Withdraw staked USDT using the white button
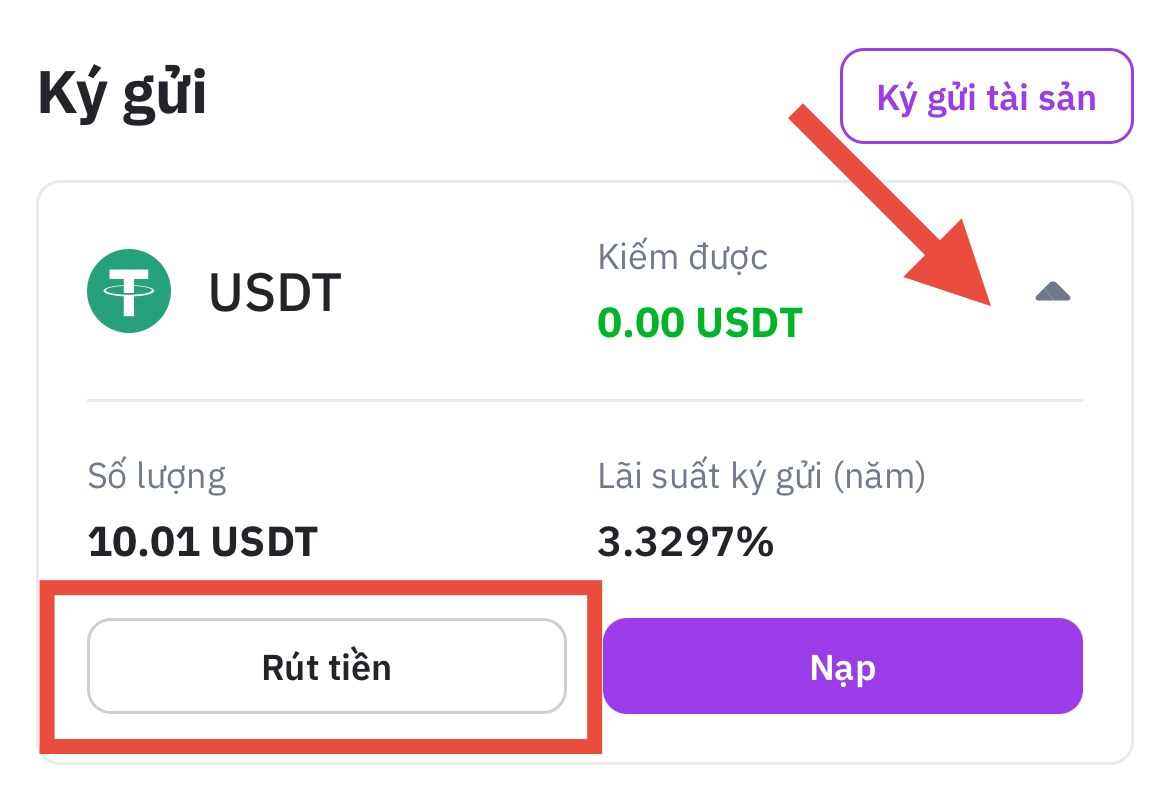 pyautogui.click(x=327, y=666)
